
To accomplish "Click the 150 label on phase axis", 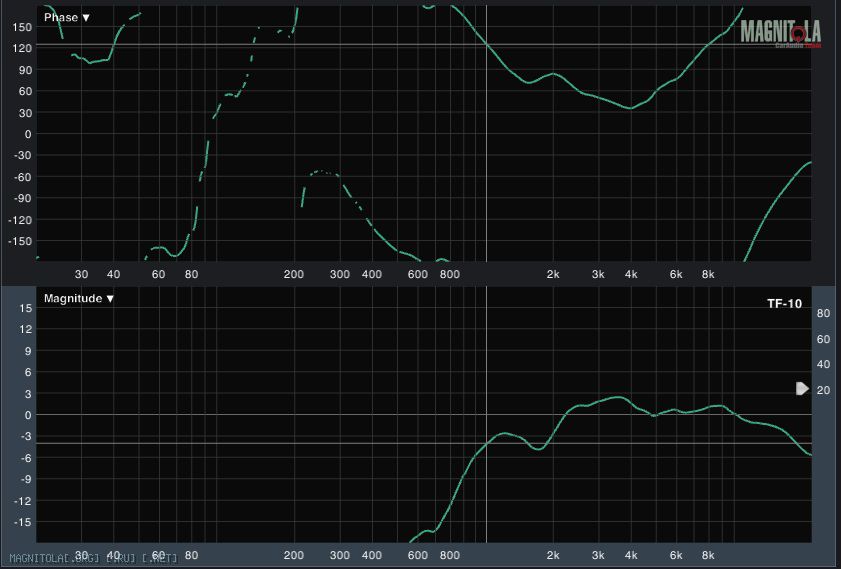I will tap(22, 27).
